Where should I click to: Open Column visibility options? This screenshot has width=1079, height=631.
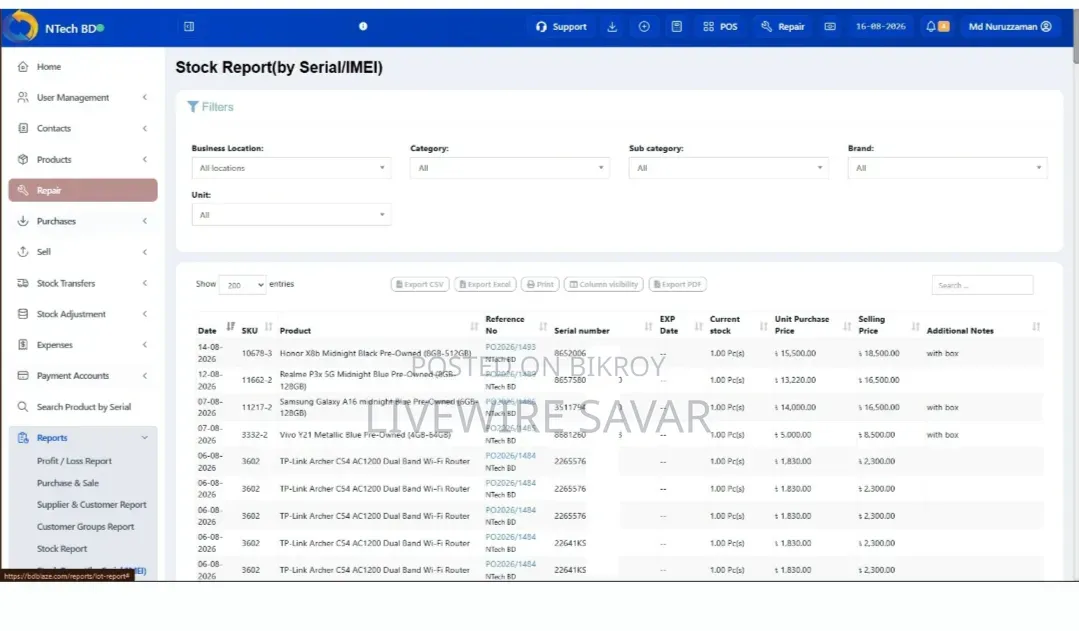[604, 284]
